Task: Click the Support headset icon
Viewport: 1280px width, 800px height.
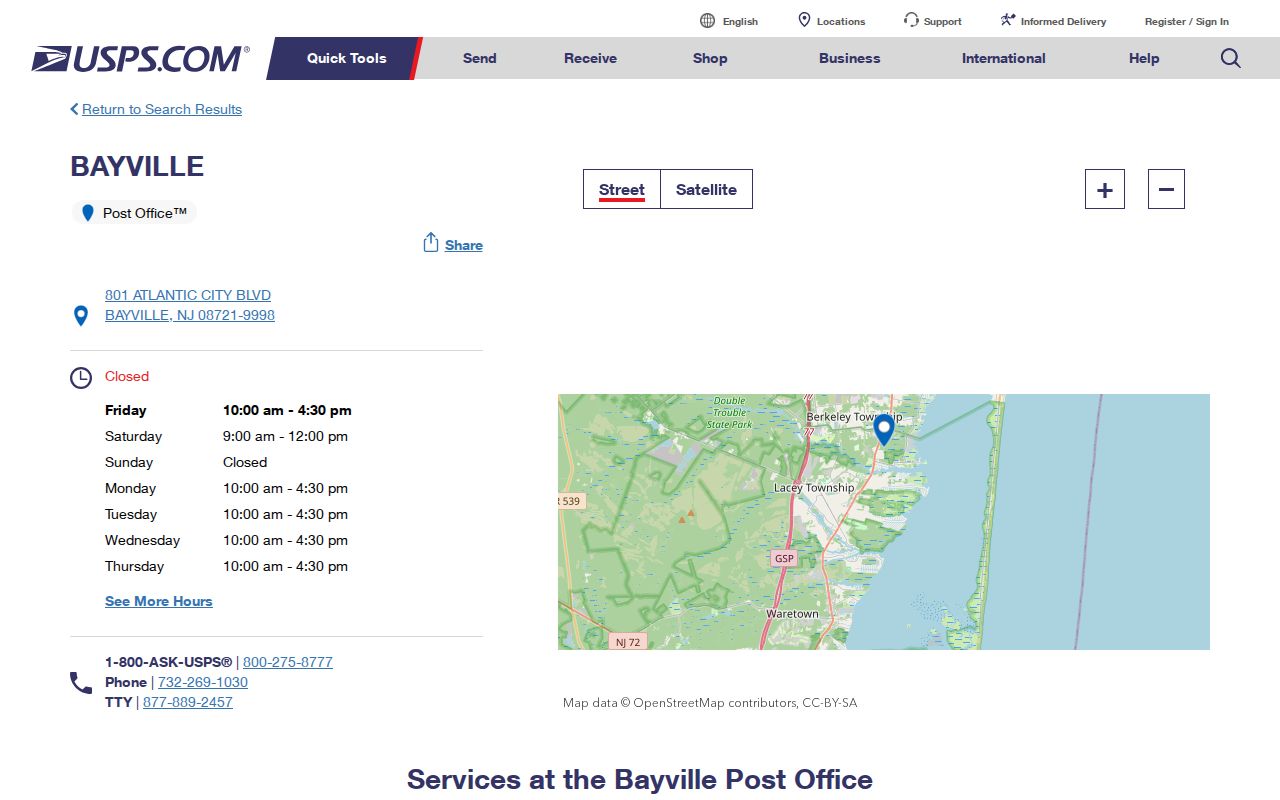Action: pos(911,20)
